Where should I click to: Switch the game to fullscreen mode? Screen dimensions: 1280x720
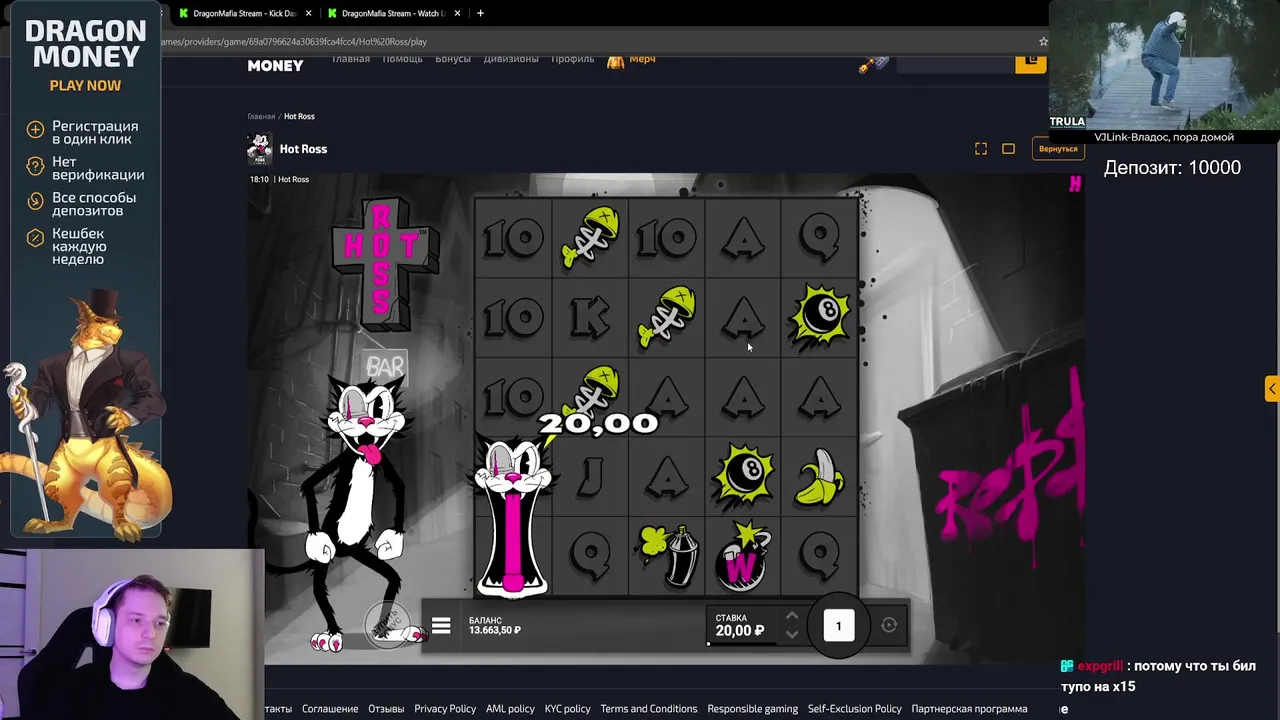[981, 149]
